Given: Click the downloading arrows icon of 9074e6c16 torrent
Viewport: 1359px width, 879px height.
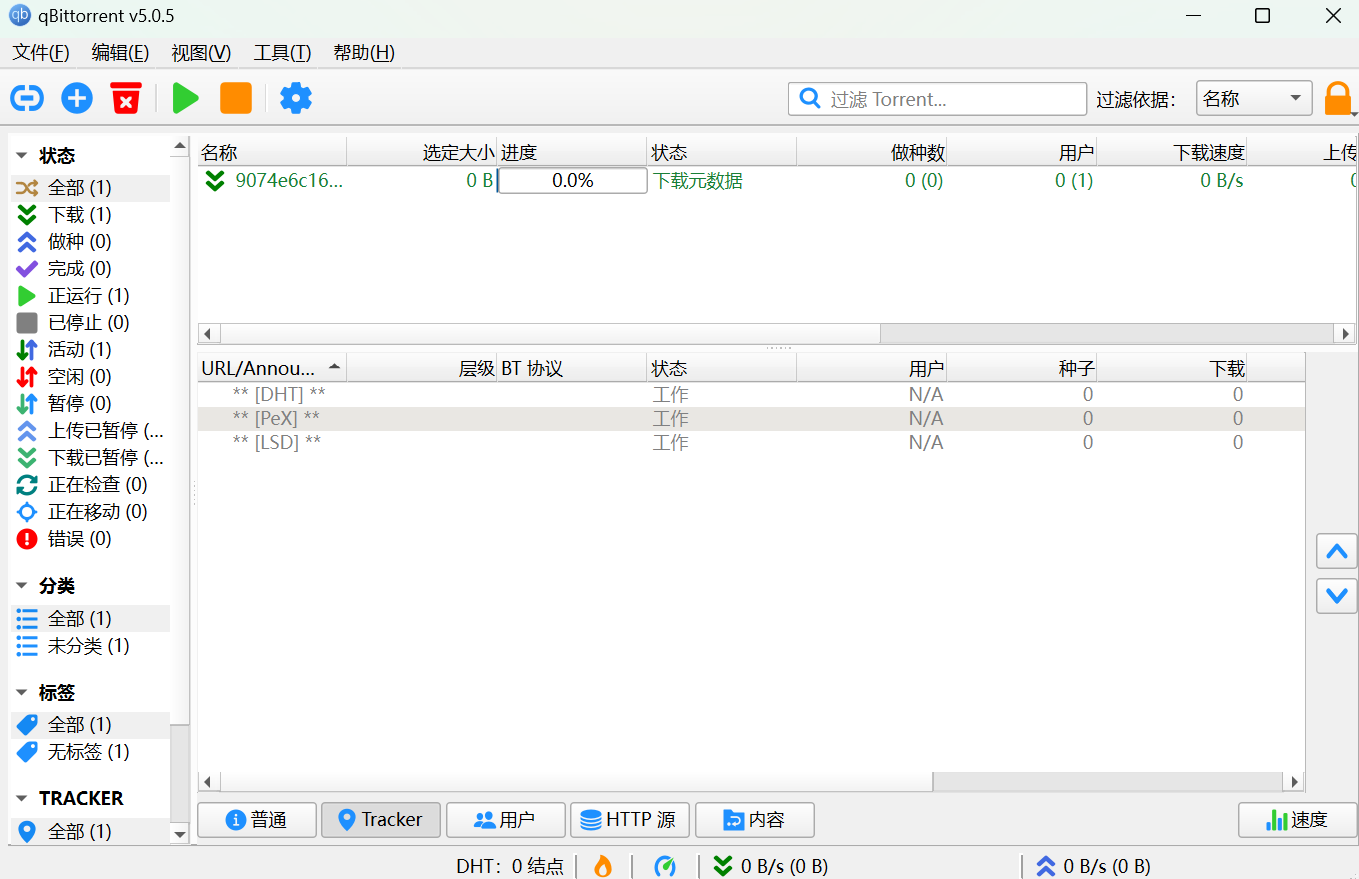Looking at the screenshot, I should pos(215,181).
